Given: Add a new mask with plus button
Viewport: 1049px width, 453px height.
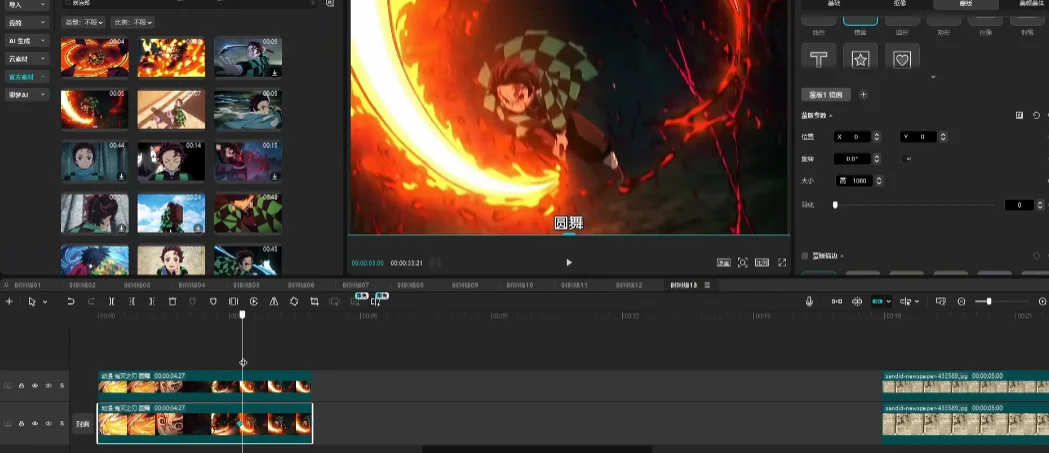Looking at the screenshot, I should [863, 95].
